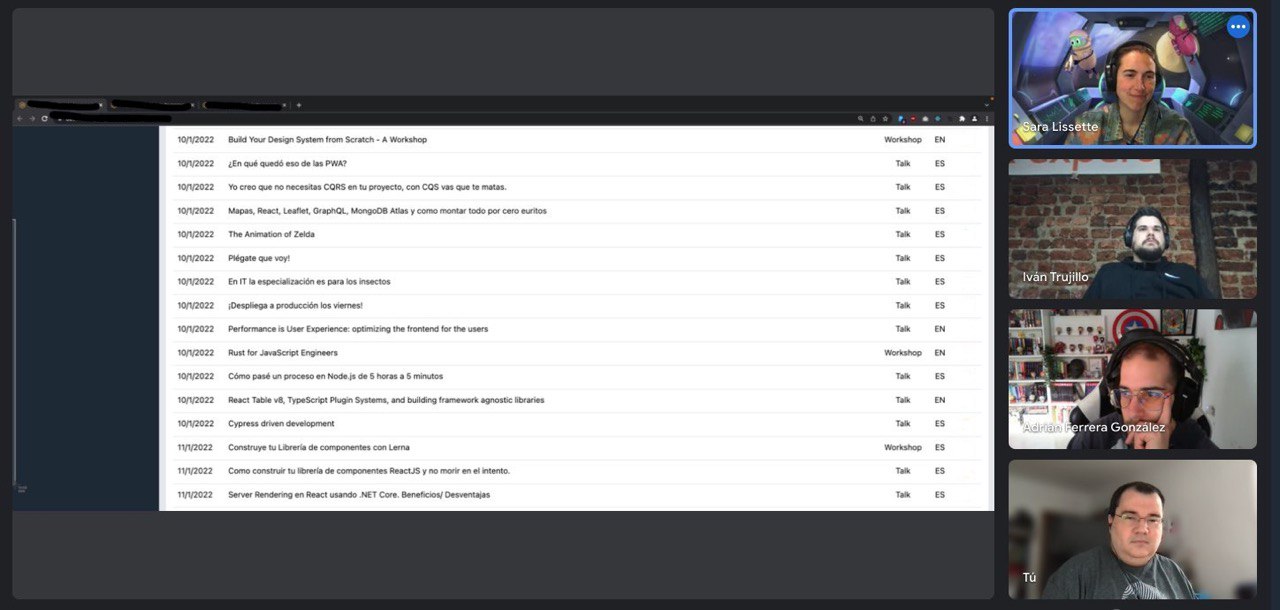Click the zoom magnifier icon in the address bar

pos(860,118)
